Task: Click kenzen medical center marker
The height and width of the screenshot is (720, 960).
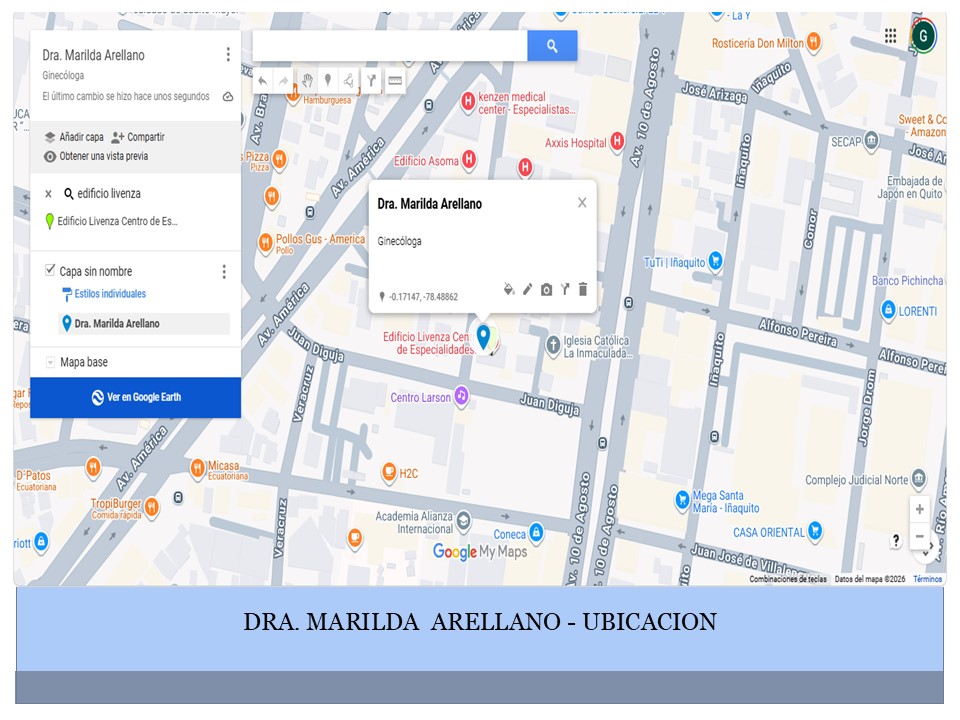Action: click(468, 101)
